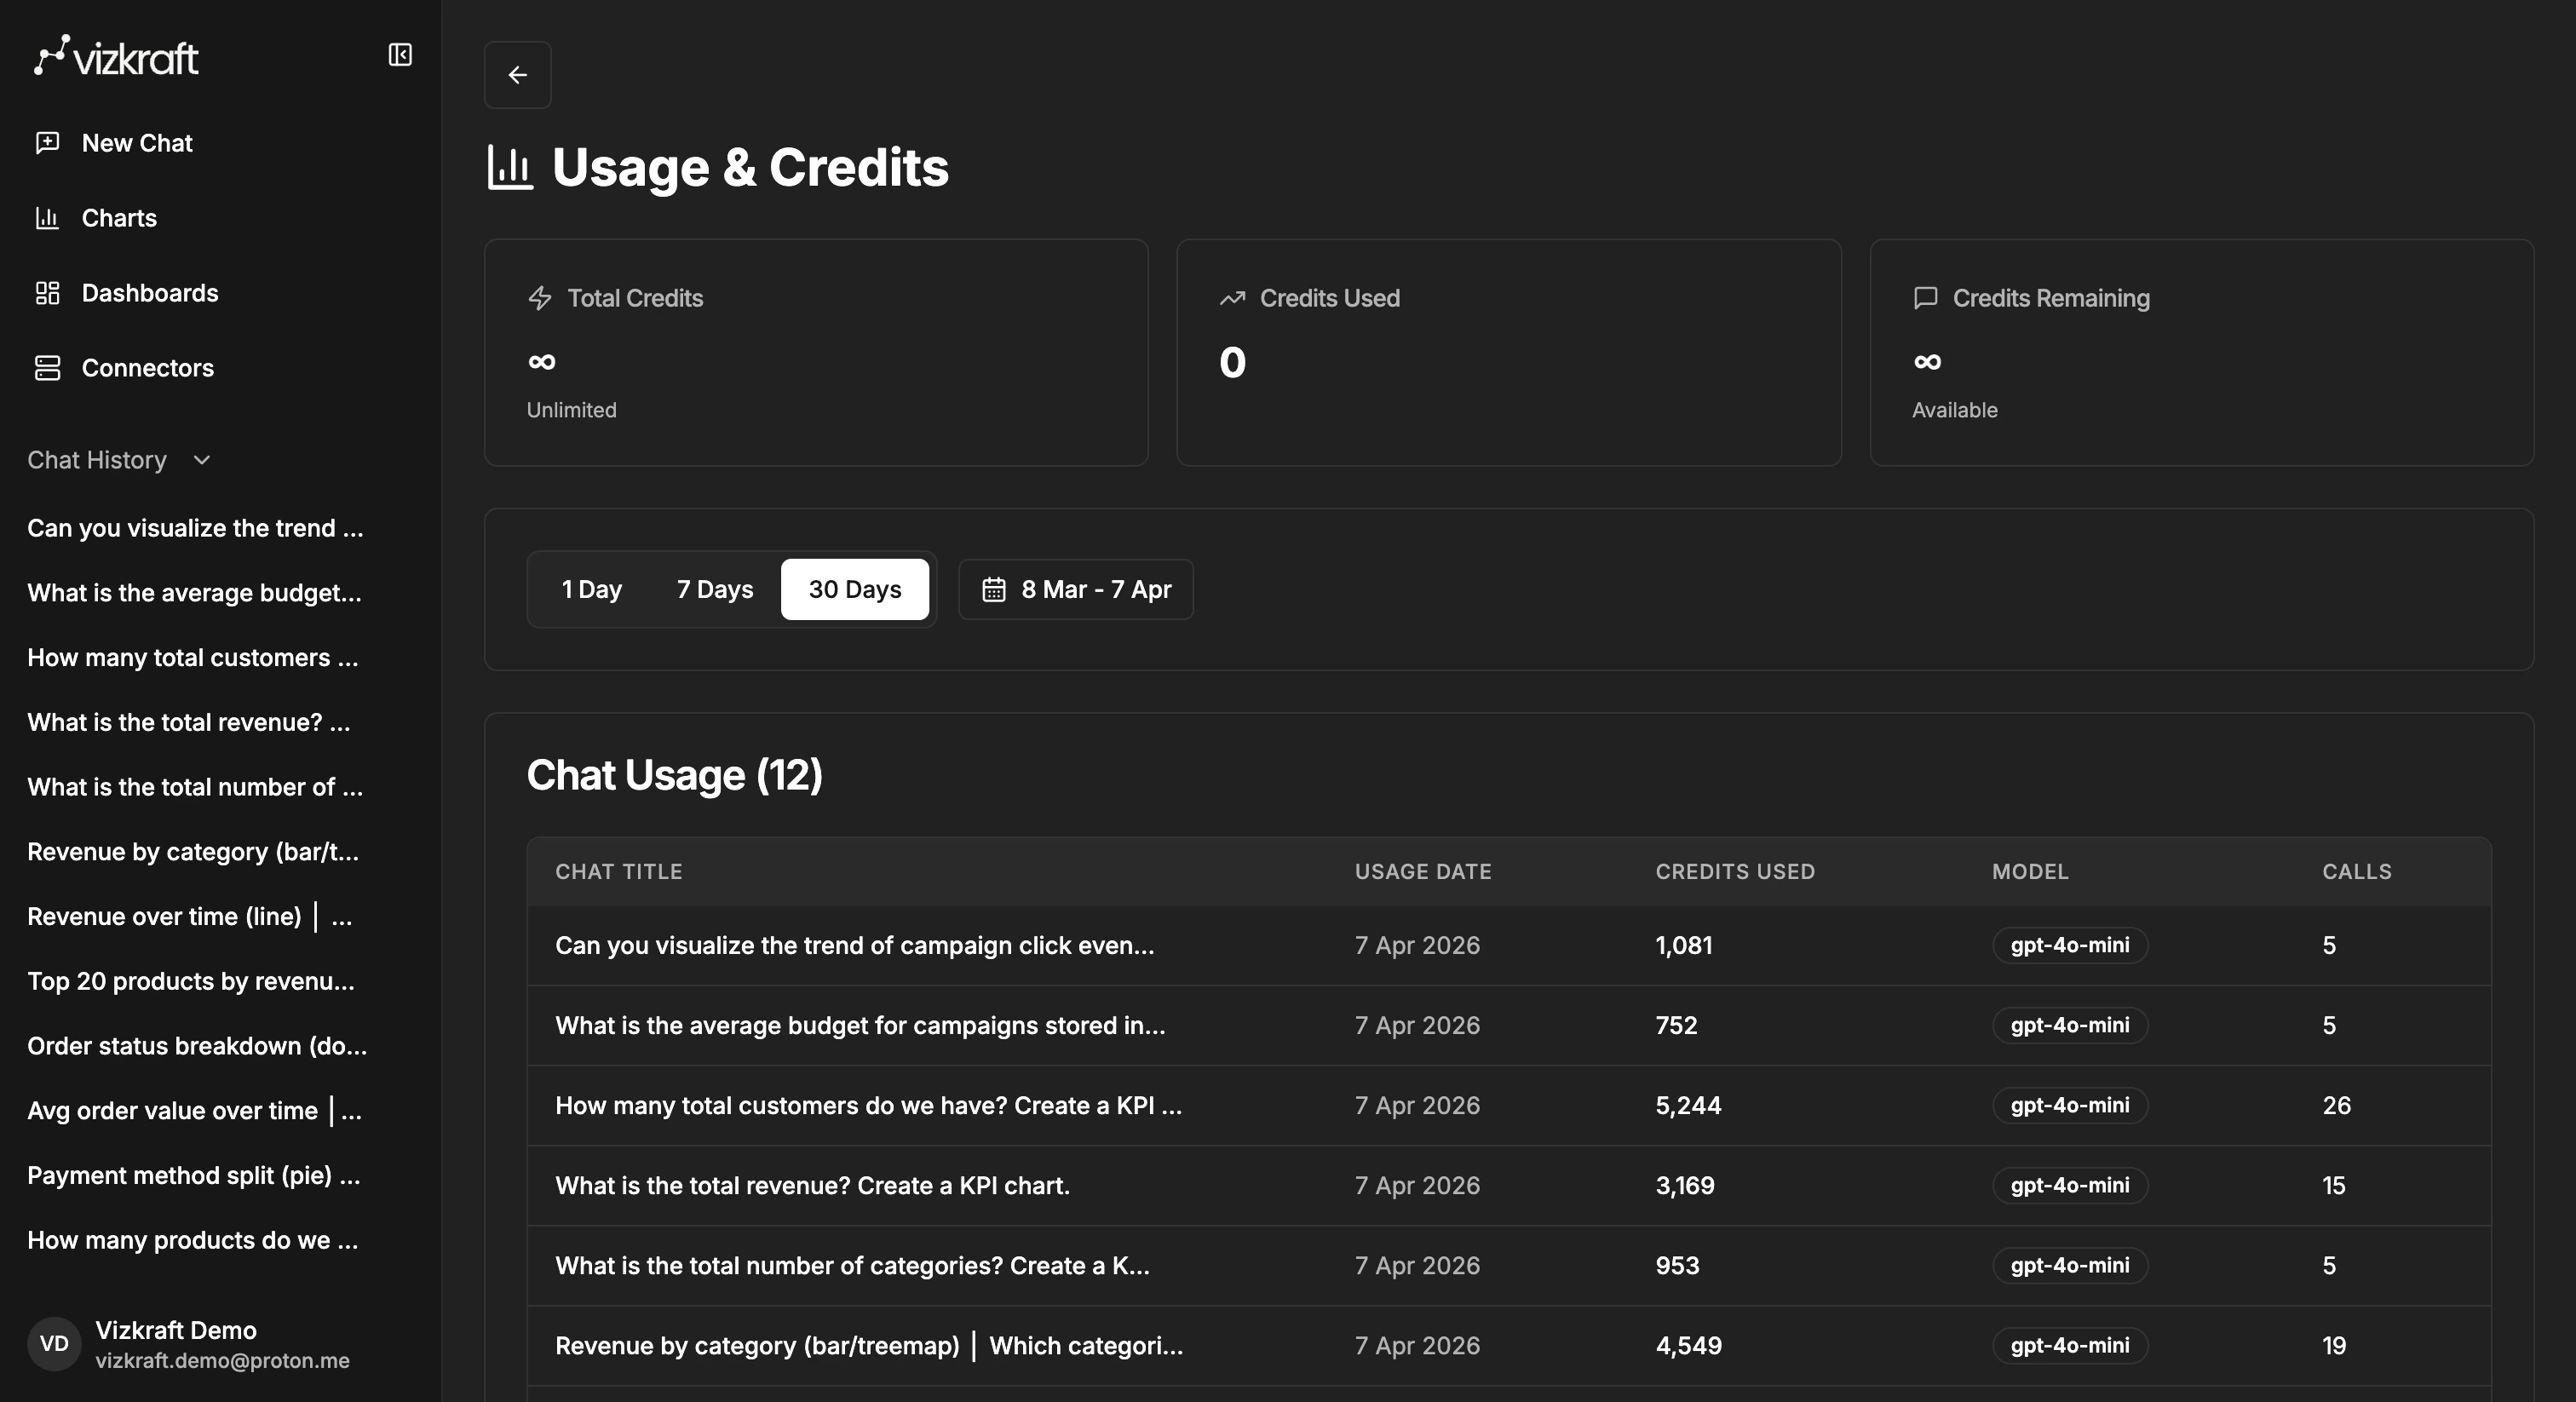The image size is (2576, 1402).
Task: Sort by the Credits Used column header
Action: pos(1735,871)
